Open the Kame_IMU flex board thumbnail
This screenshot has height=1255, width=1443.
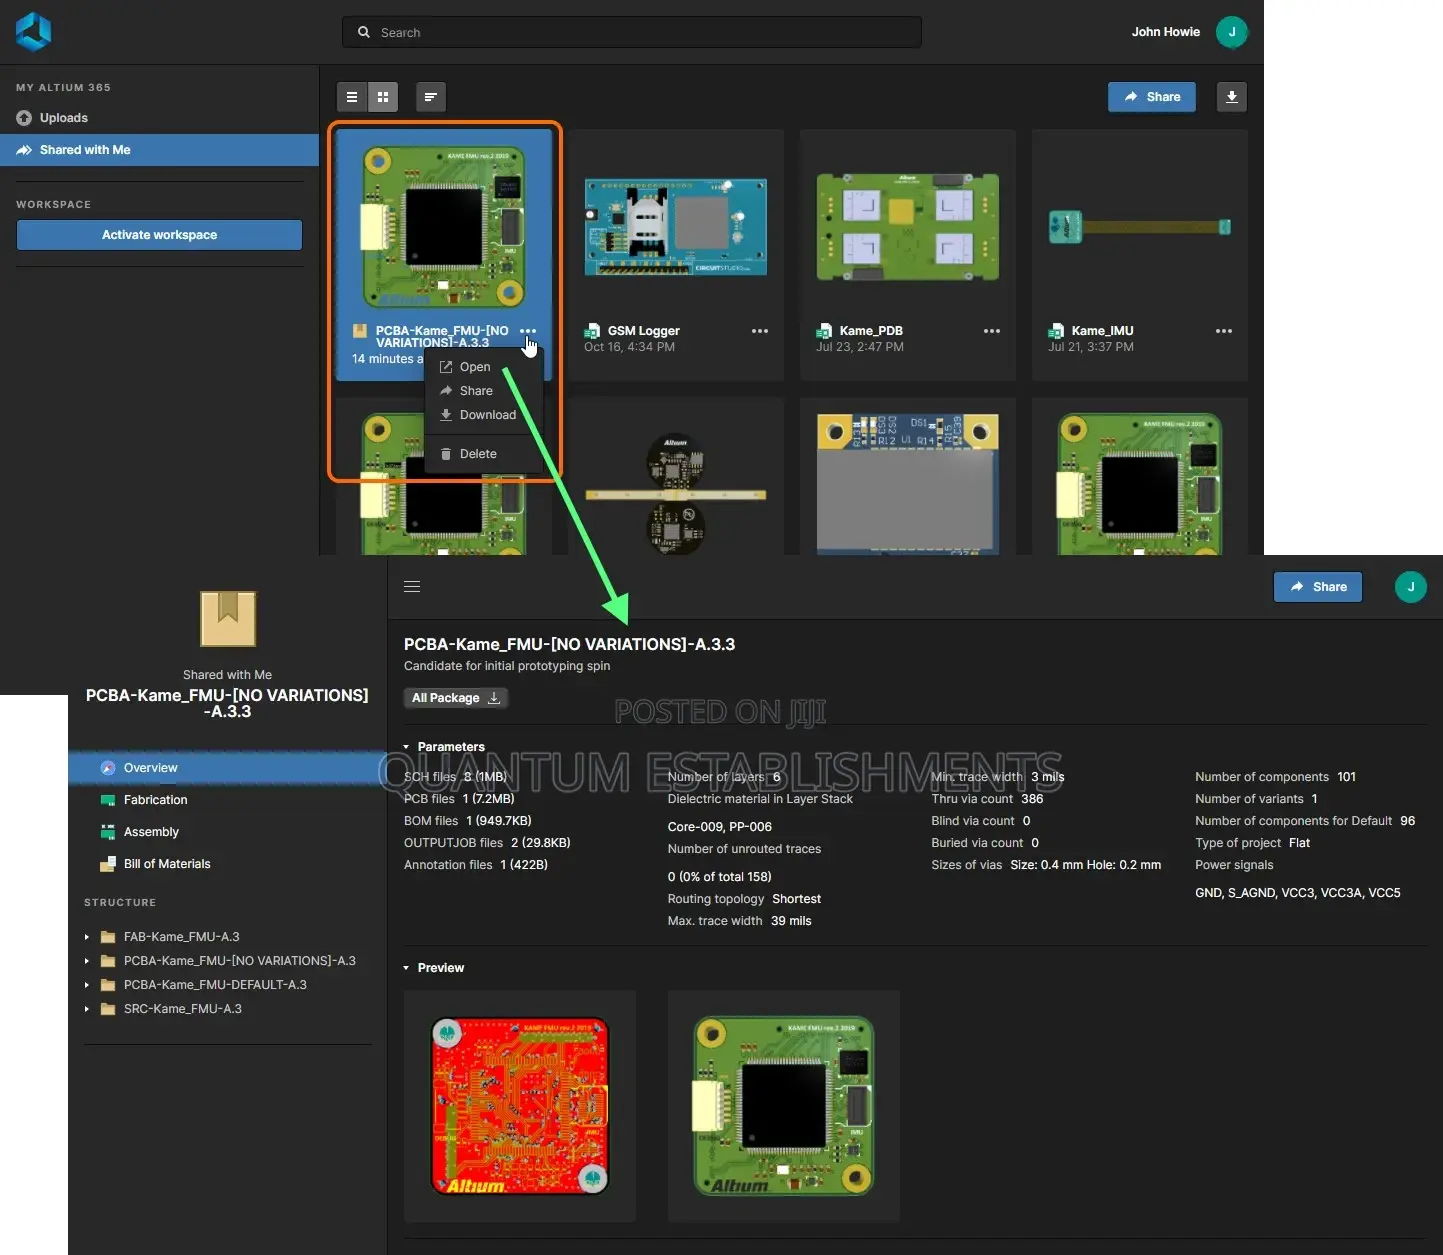pyautogui.click(x=1140, y=226)
